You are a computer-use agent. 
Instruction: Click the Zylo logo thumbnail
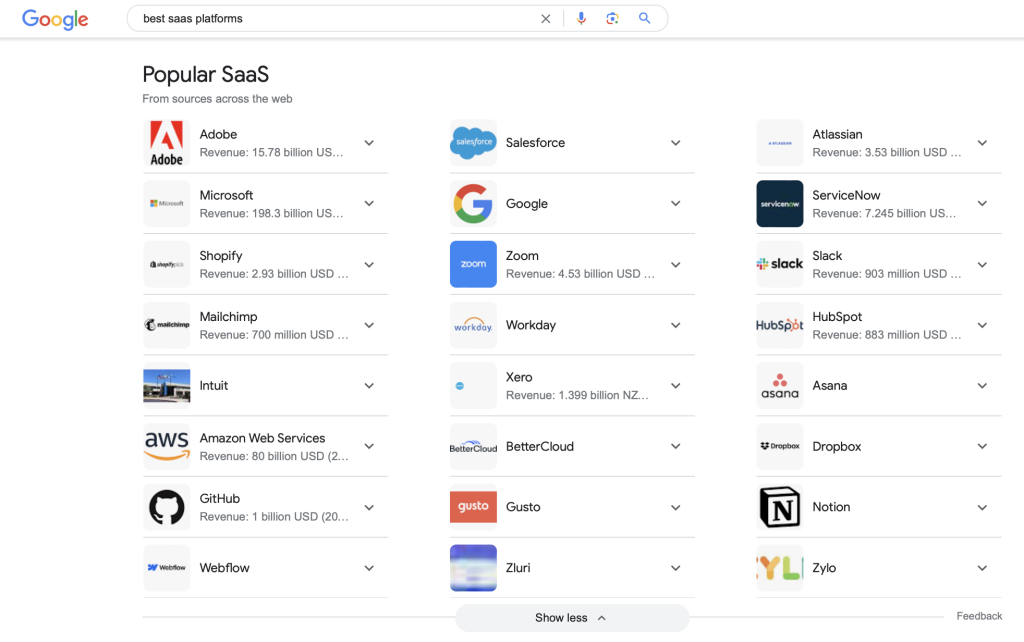780,568
